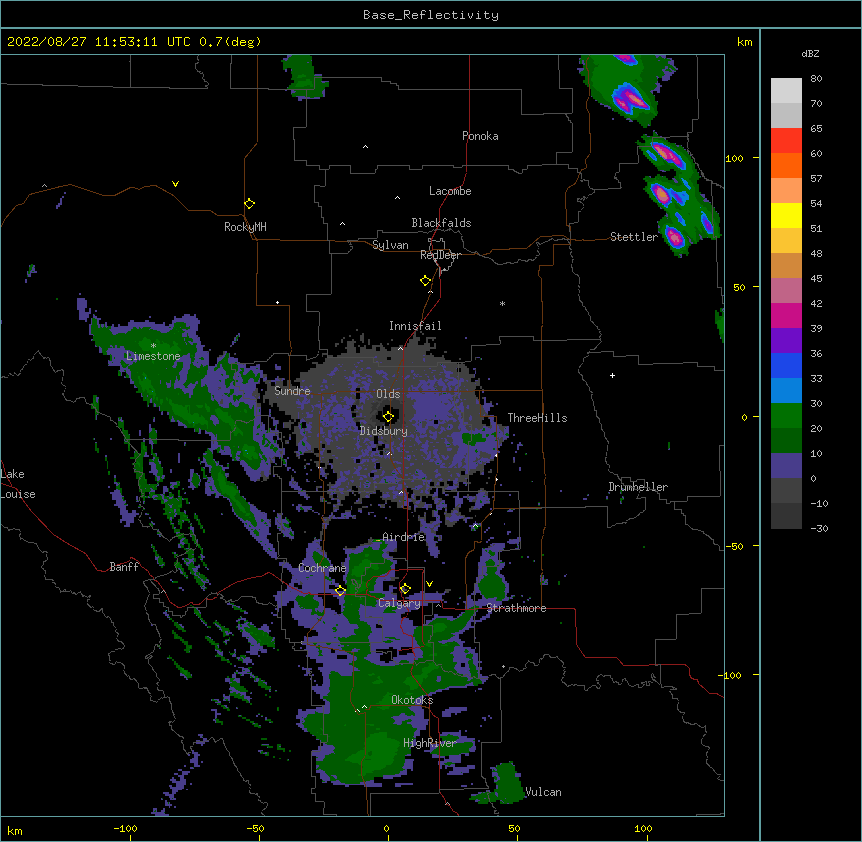Viewport: 862px width, 842px height.
Task: Select the Didsbury label
Action: pyautogui.click(x=384, y=431)
